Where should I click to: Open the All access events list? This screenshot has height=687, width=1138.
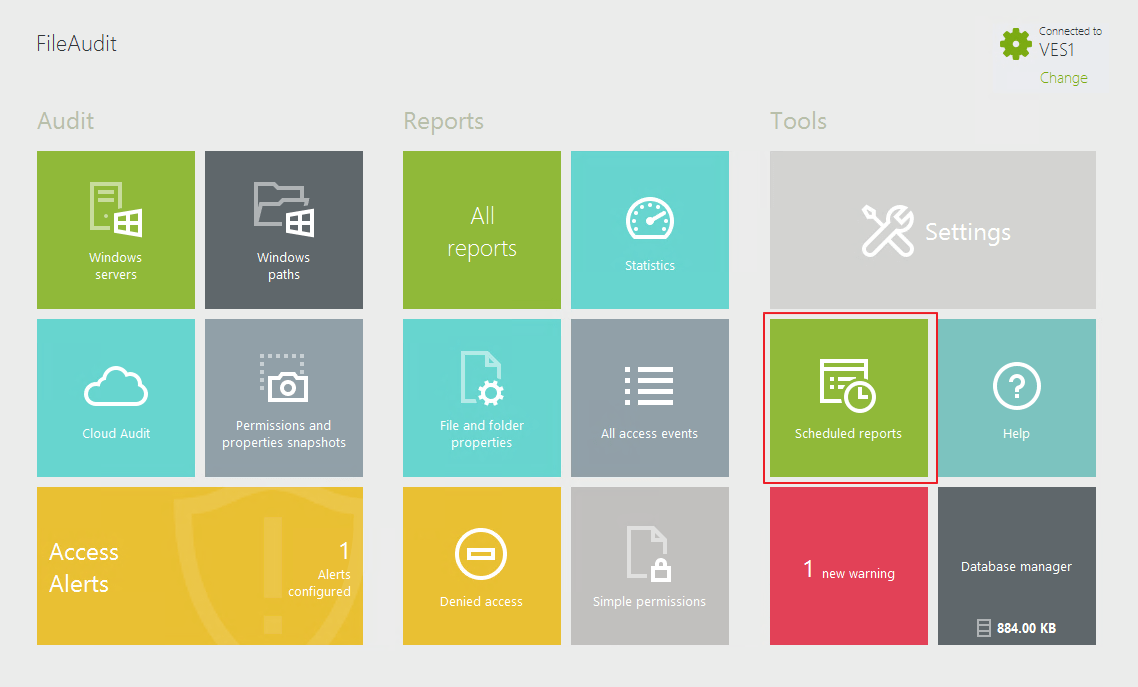click(x=650, y=398)
